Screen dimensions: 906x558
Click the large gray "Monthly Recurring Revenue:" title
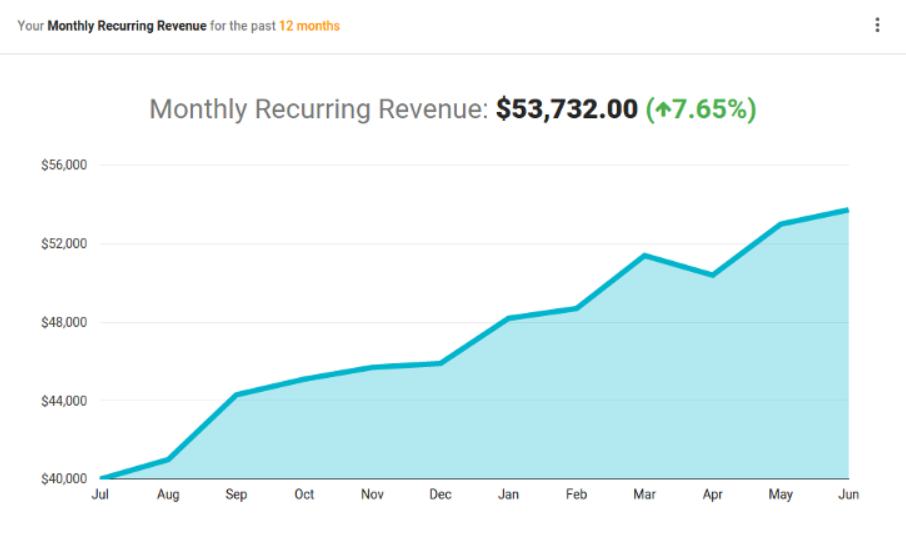pos(319,109)
